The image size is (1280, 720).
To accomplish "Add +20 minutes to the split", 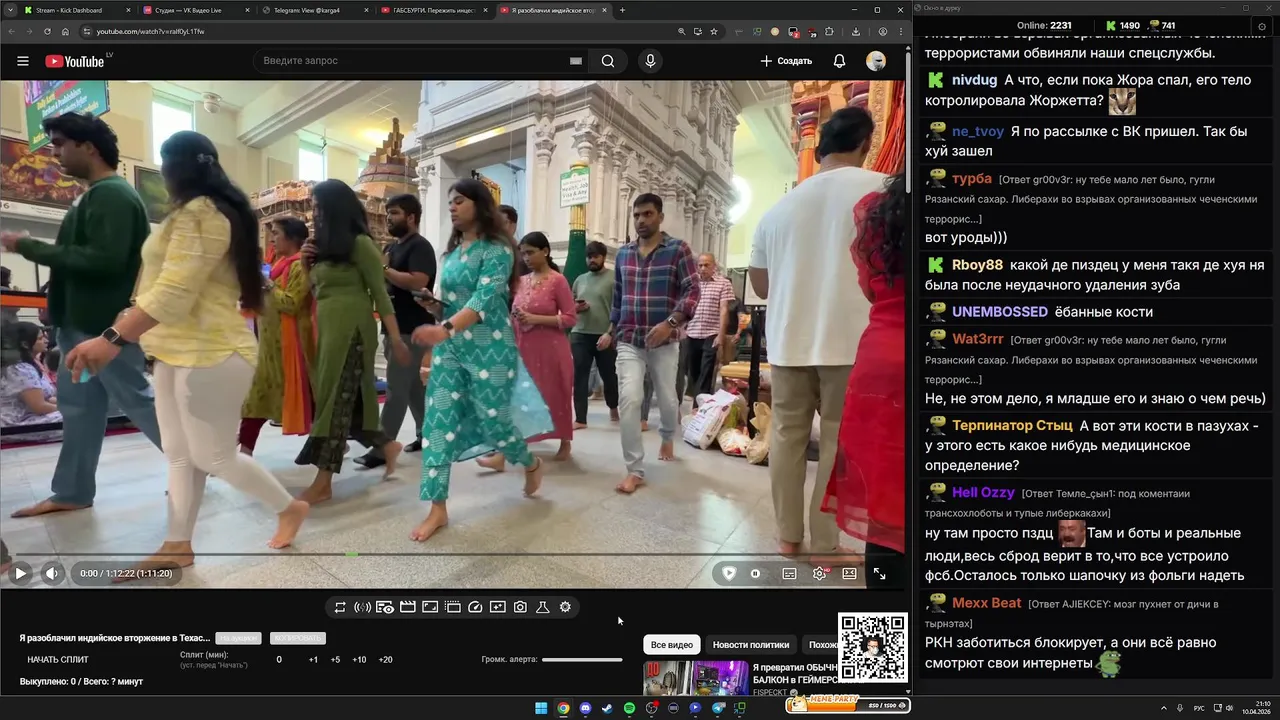I will click(x=385, y=660).
